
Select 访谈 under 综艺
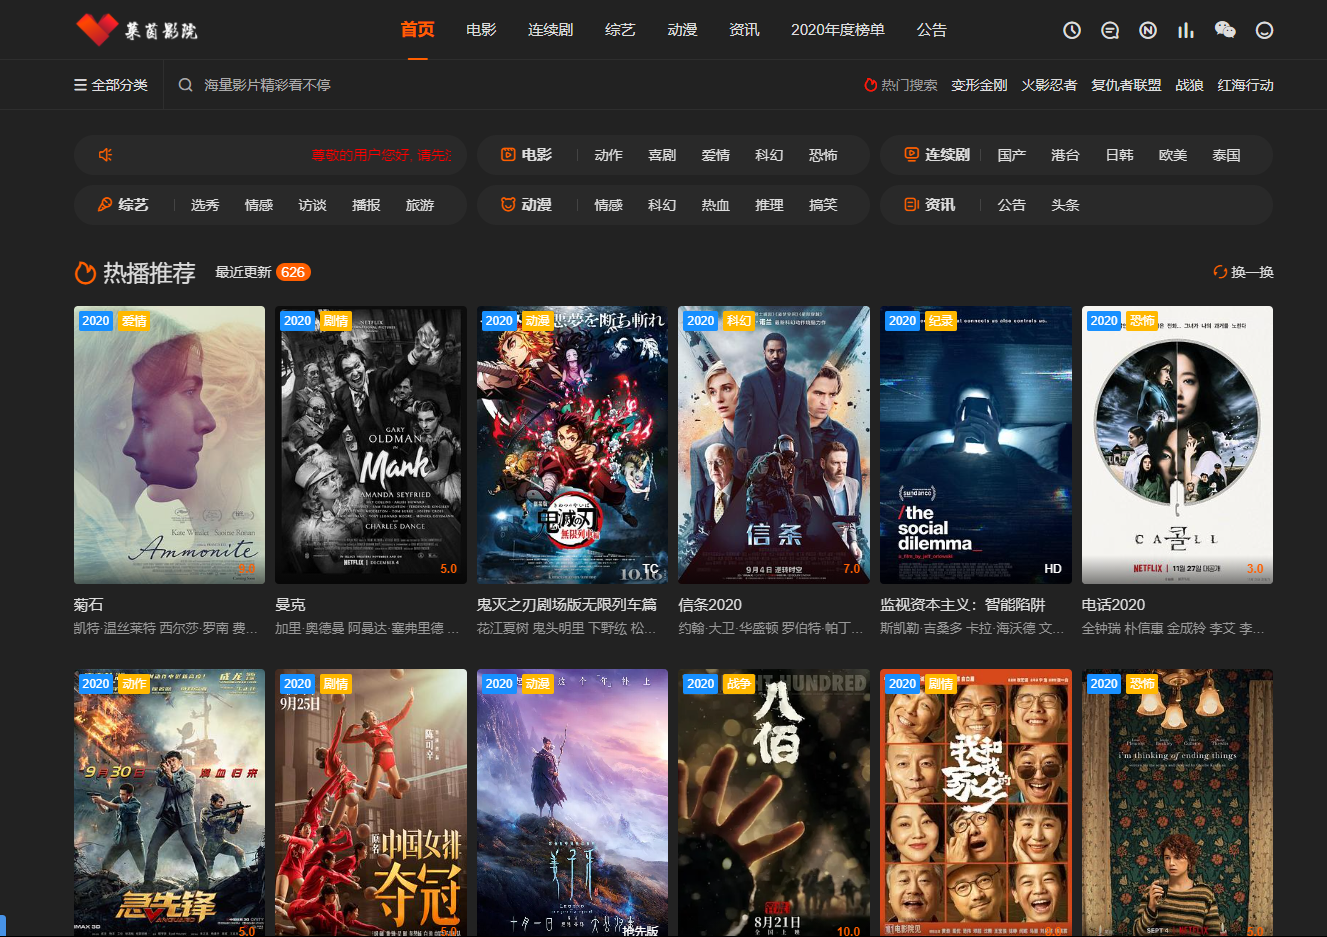[312, 205]
